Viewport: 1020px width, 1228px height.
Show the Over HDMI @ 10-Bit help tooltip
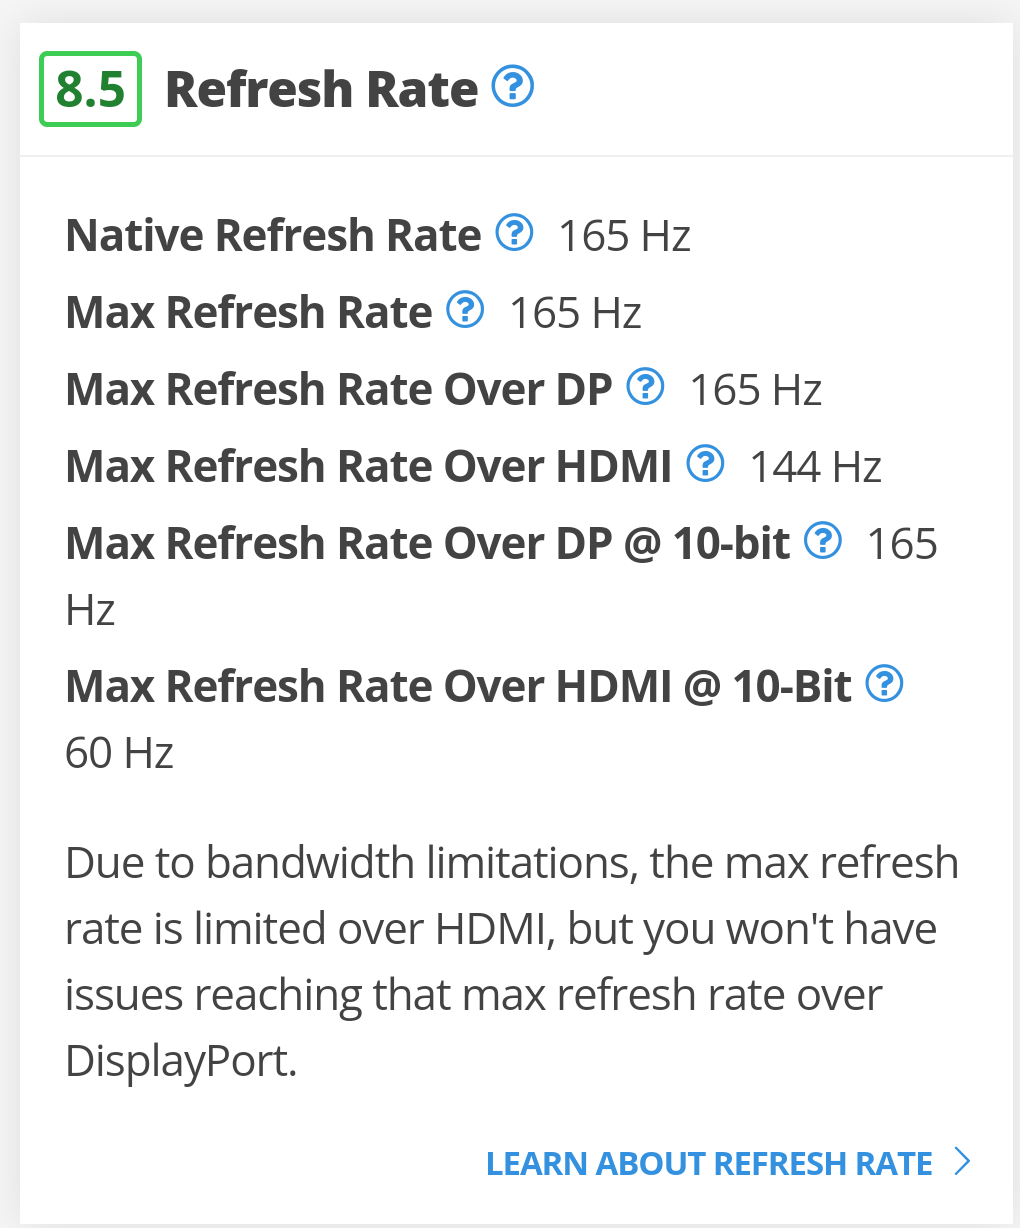click(884, 684)
